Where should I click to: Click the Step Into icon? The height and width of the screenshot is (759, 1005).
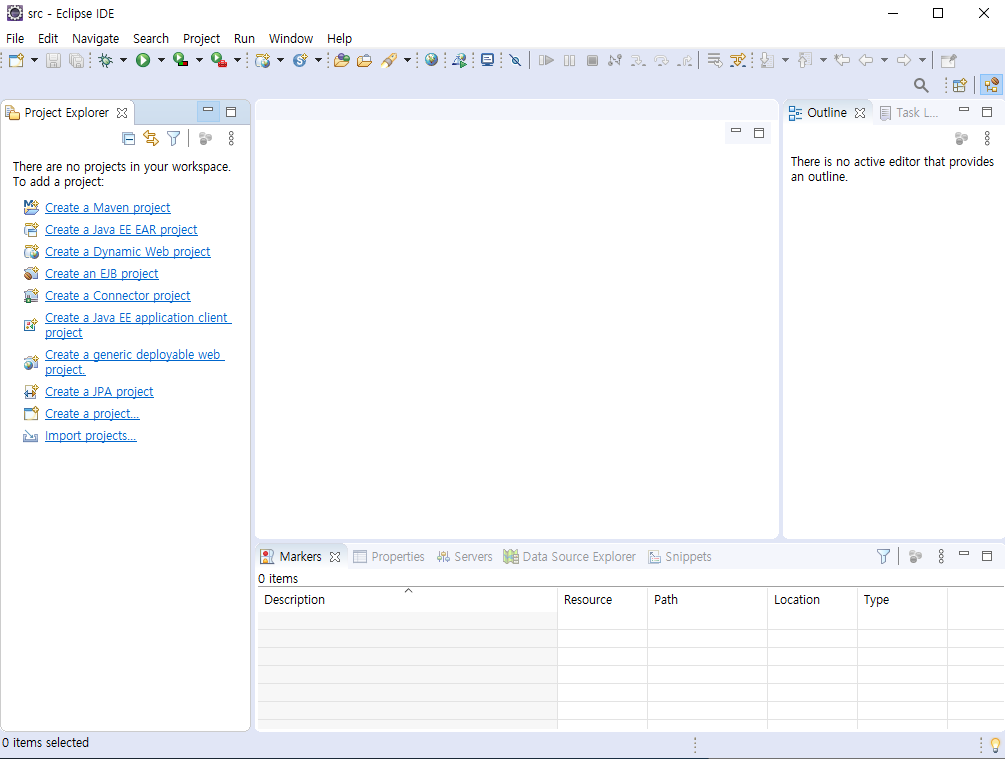tap(638, 60)
